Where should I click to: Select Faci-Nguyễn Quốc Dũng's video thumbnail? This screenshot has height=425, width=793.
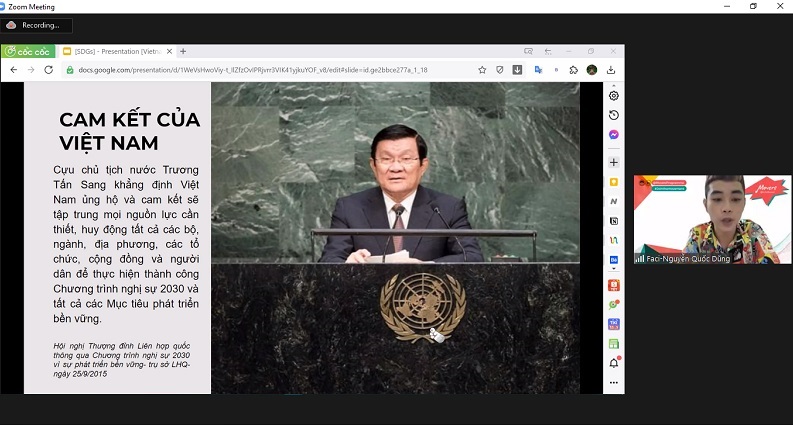coord(706,218)
